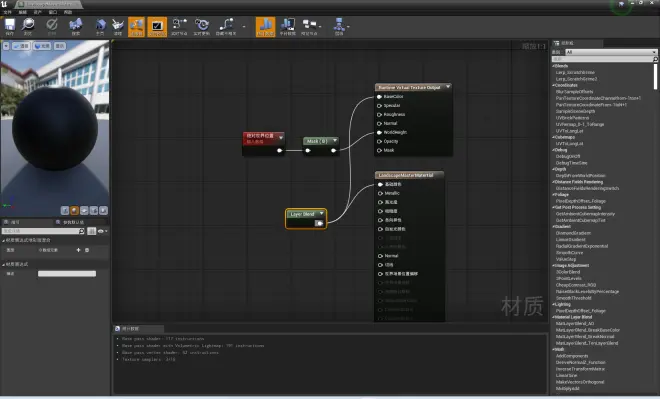Click the Home toolbar icon
660x399 pixels.
100,27
